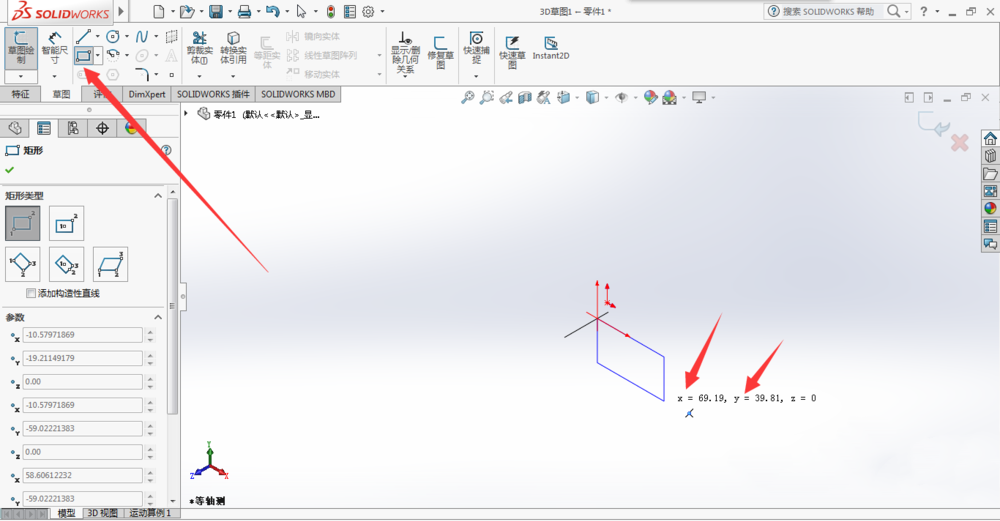Collapse the Parameters (参数) section

tap(158, 317)
